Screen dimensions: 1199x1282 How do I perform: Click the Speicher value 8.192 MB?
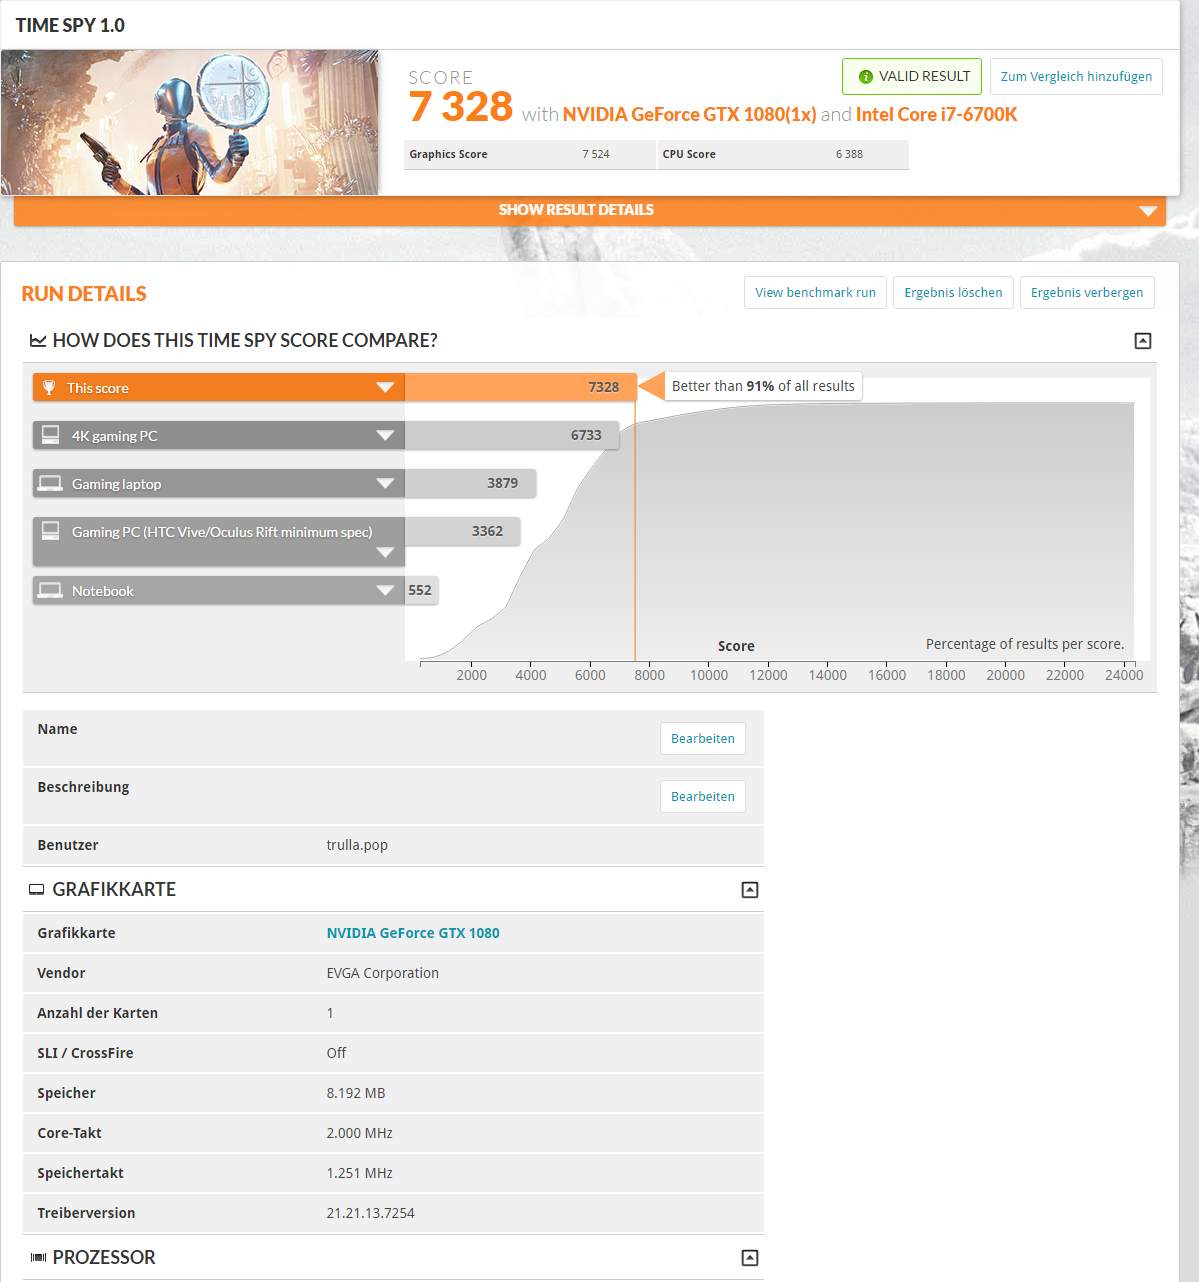tap(355, 1093)
